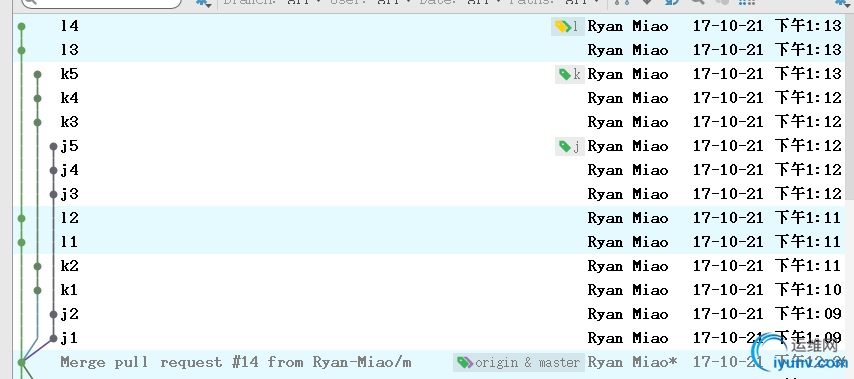Click the graph node dot for commit l2

coord(21,218)
